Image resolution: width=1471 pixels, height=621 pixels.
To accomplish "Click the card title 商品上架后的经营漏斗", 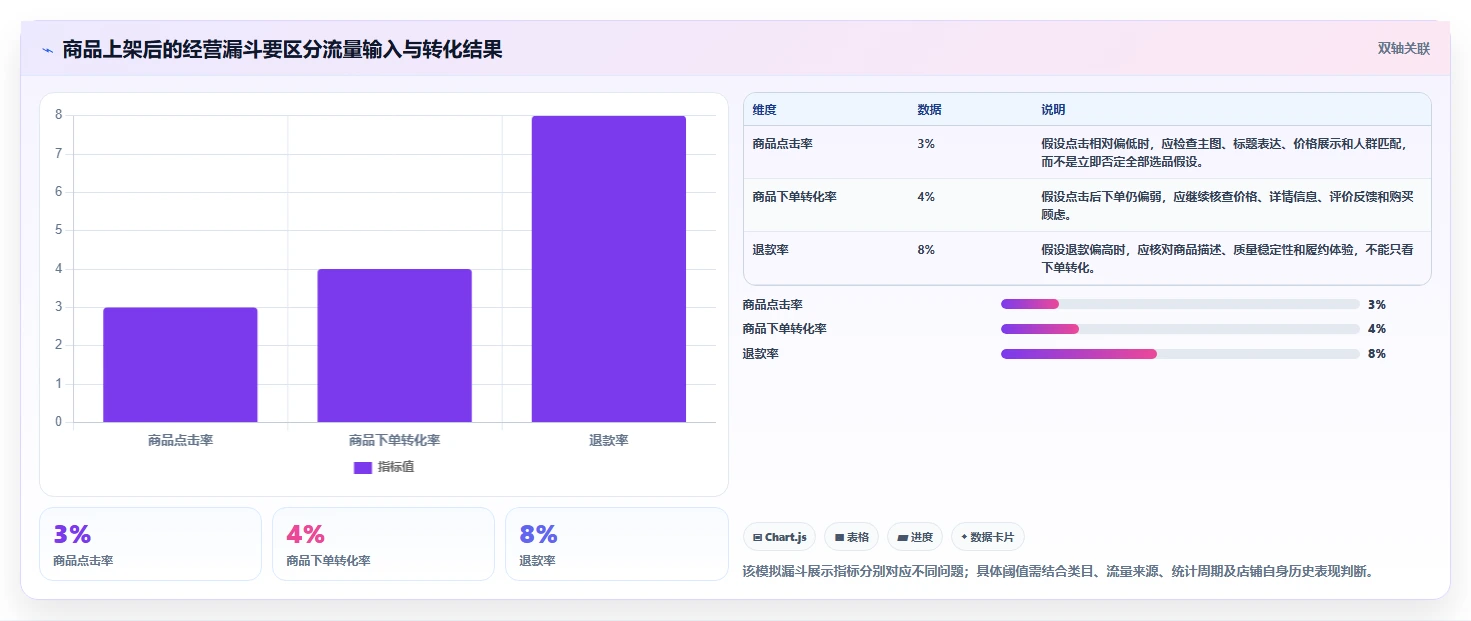I will coord(282,49).
